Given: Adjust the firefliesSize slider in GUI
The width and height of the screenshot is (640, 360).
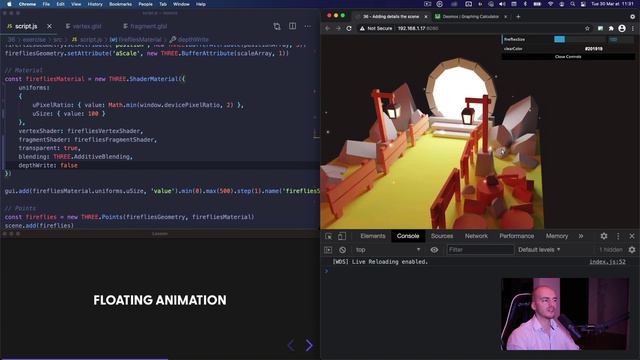Looking at the screenshot, I should 580,39.
